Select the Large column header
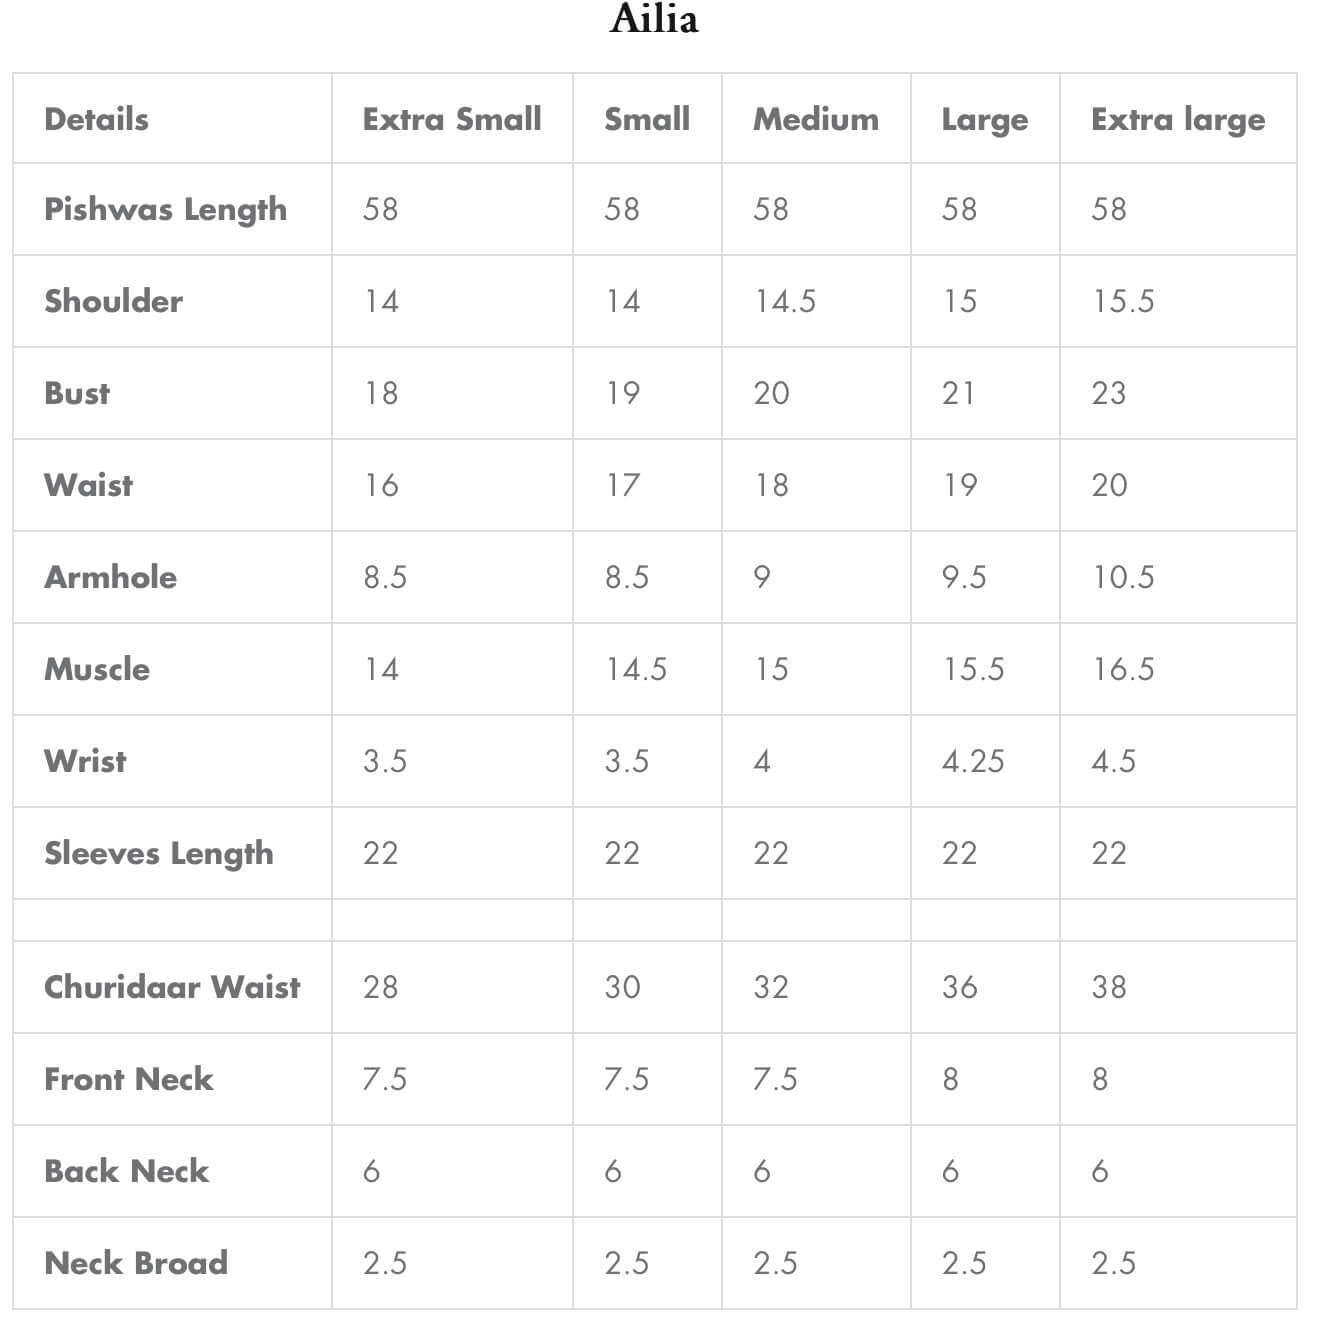 click(985, 120)
